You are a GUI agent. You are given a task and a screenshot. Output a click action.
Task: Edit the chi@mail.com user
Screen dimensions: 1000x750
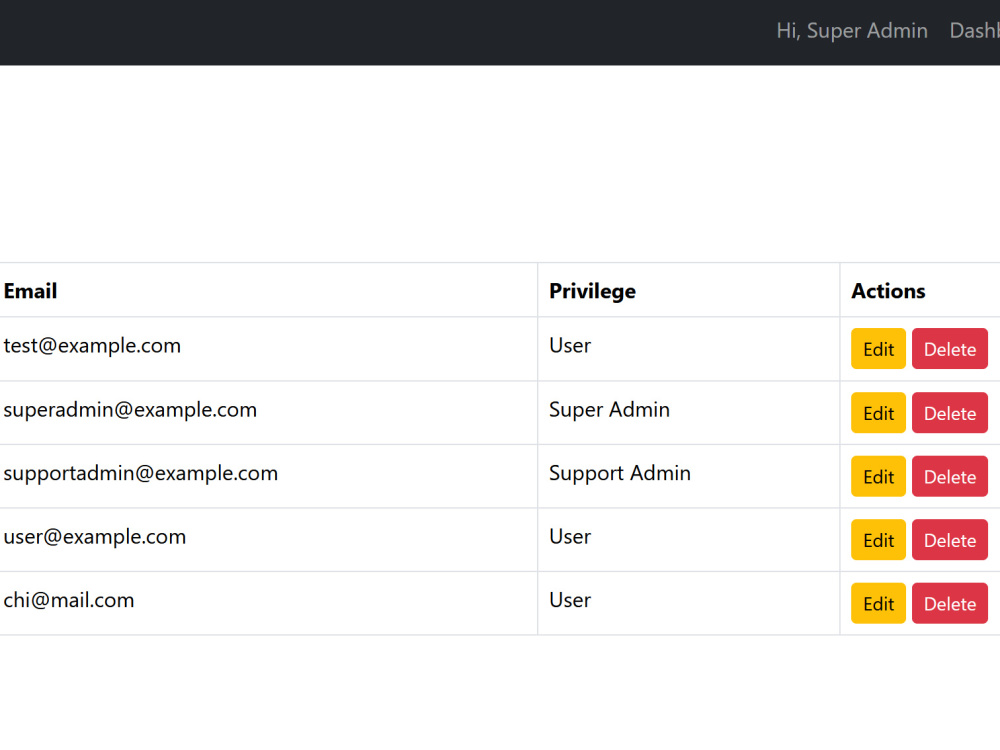click(878, 603)
